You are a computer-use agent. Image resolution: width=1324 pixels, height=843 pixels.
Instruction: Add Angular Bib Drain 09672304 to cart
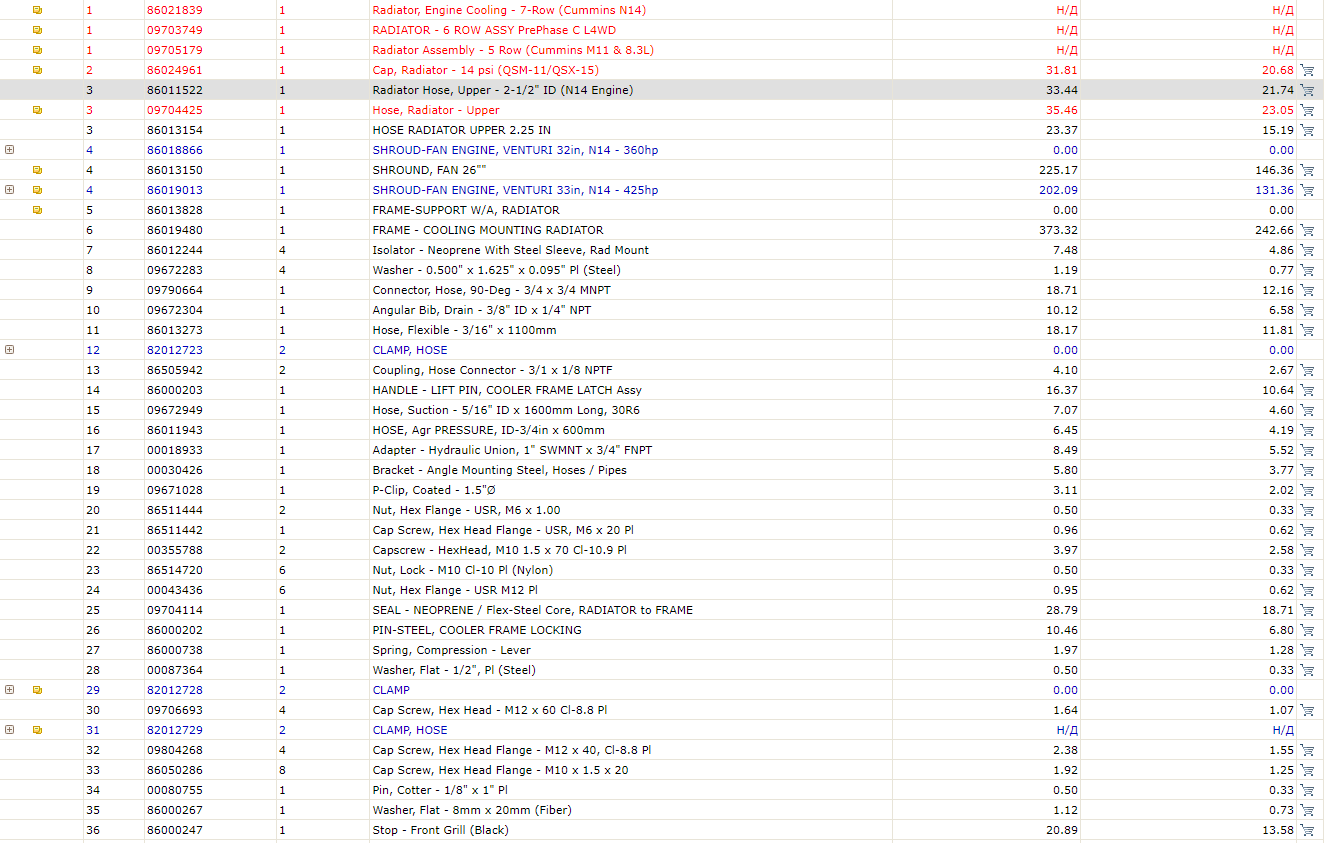point(1307,310)
